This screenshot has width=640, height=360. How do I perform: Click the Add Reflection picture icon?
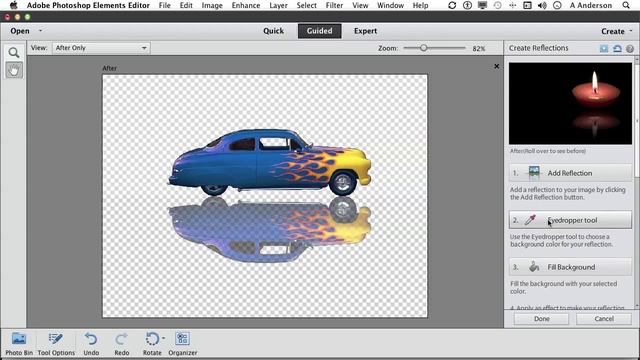tap(534, 173)
